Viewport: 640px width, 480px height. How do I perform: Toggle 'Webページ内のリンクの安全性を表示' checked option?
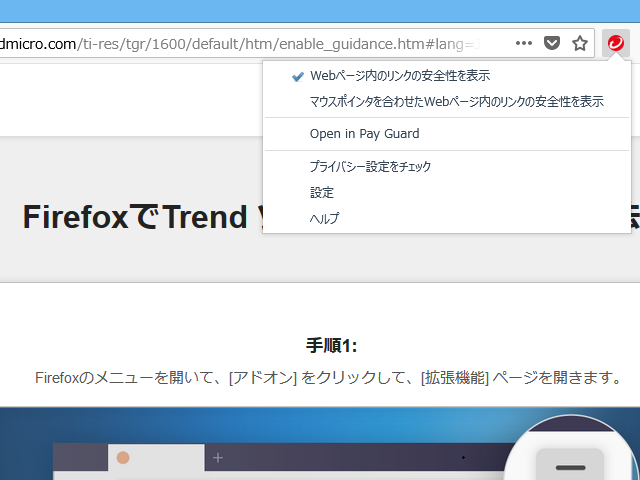pyautogui.click(x=447, y=76)
